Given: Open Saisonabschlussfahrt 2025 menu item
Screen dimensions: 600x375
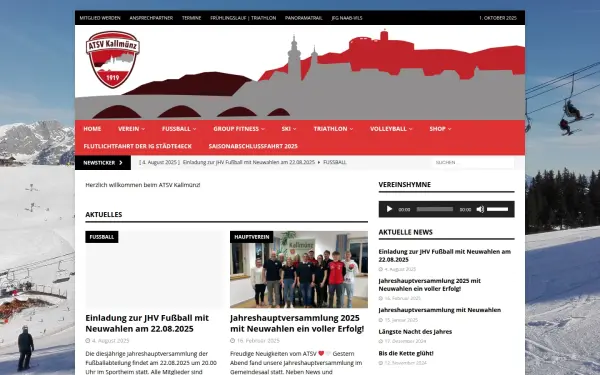Looking at the screenshot, I should (253, 146).
